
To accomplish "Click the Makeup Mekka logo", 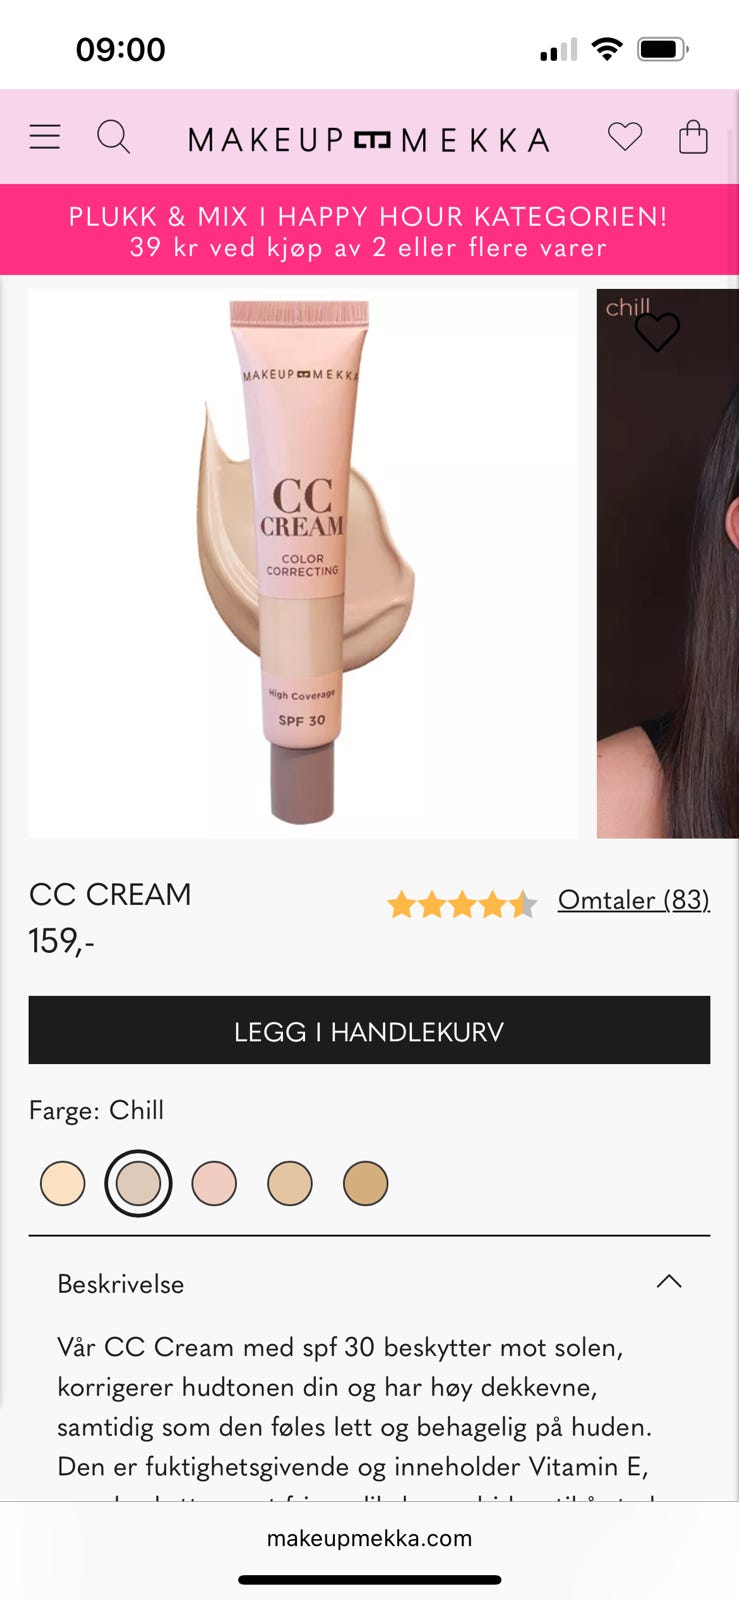I will click(369, 140).
